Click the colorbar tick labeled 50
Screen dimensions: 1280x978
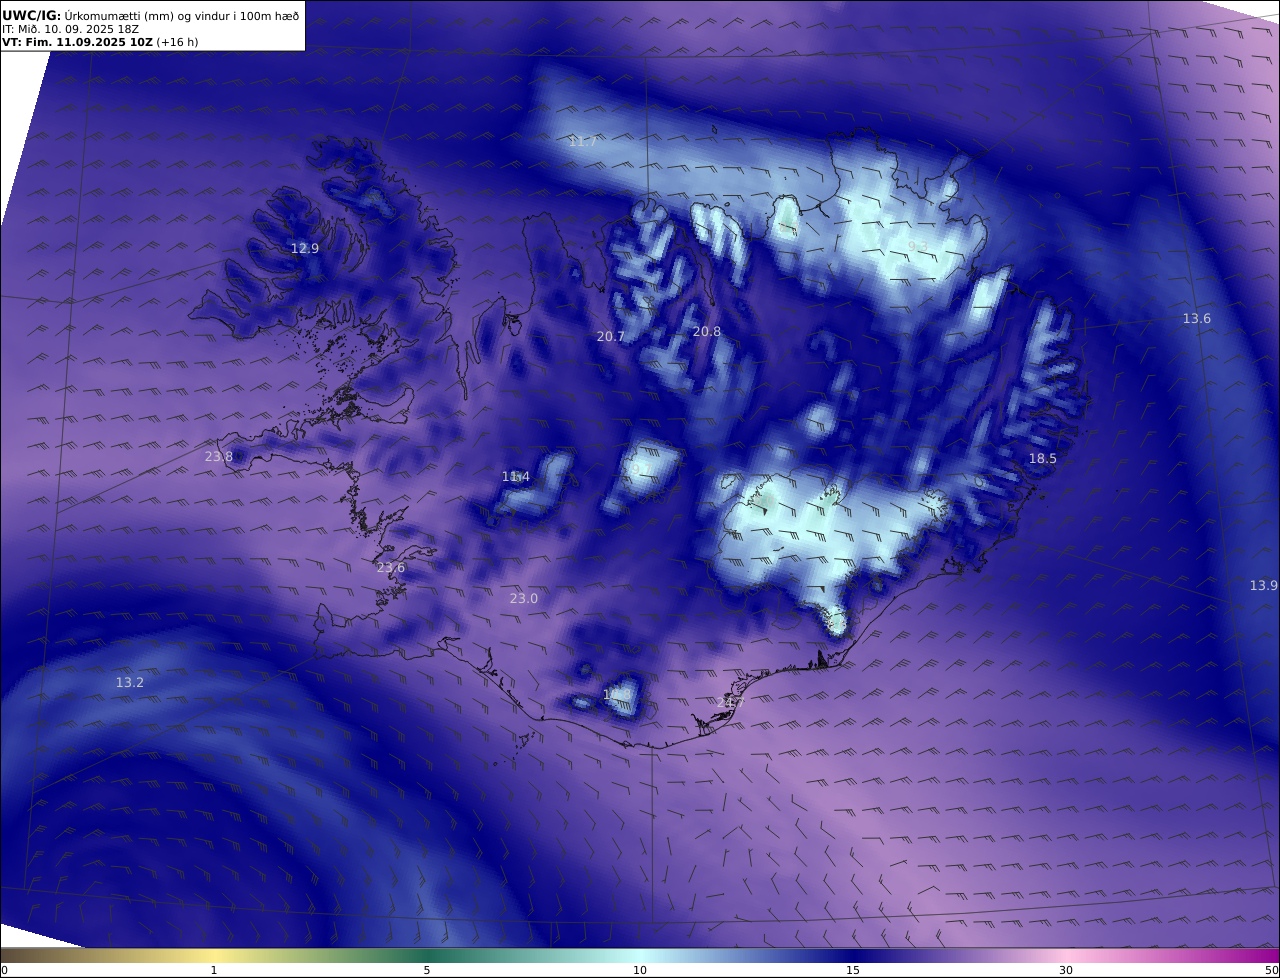coord(1271,970)
